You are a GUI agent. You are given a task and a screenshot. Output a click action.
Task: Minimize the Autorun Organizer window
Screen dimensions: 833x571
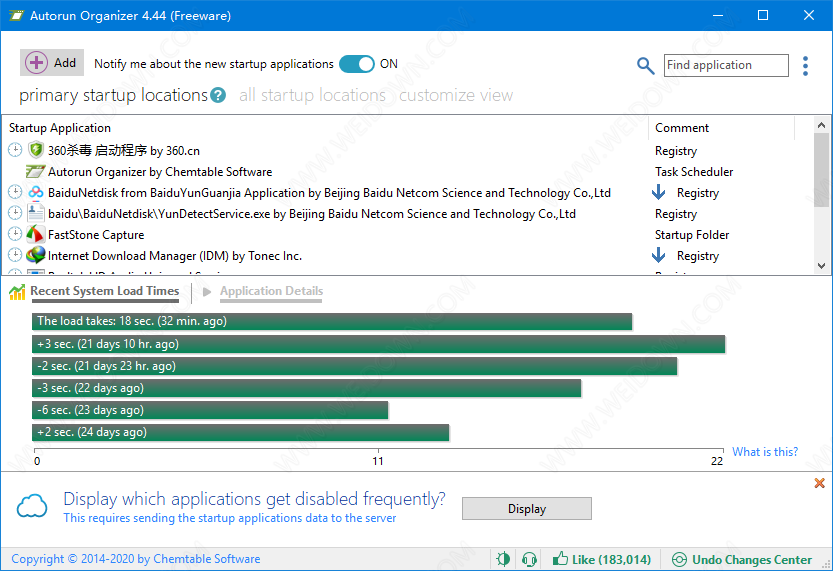[x=718, y=15]
